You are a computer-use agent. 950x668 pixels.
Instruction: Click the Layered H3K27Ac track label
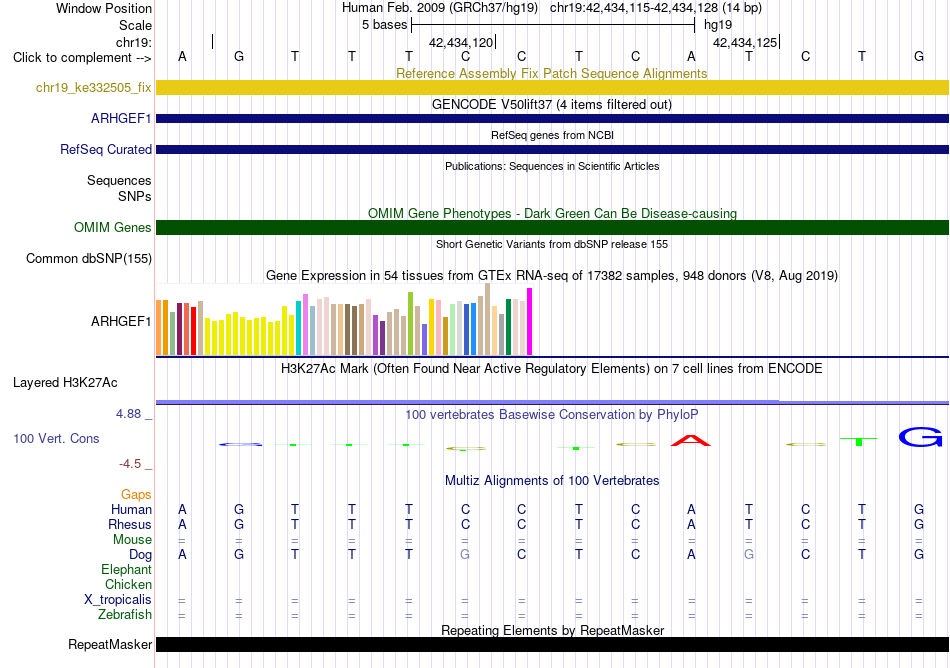click(65, 383)
